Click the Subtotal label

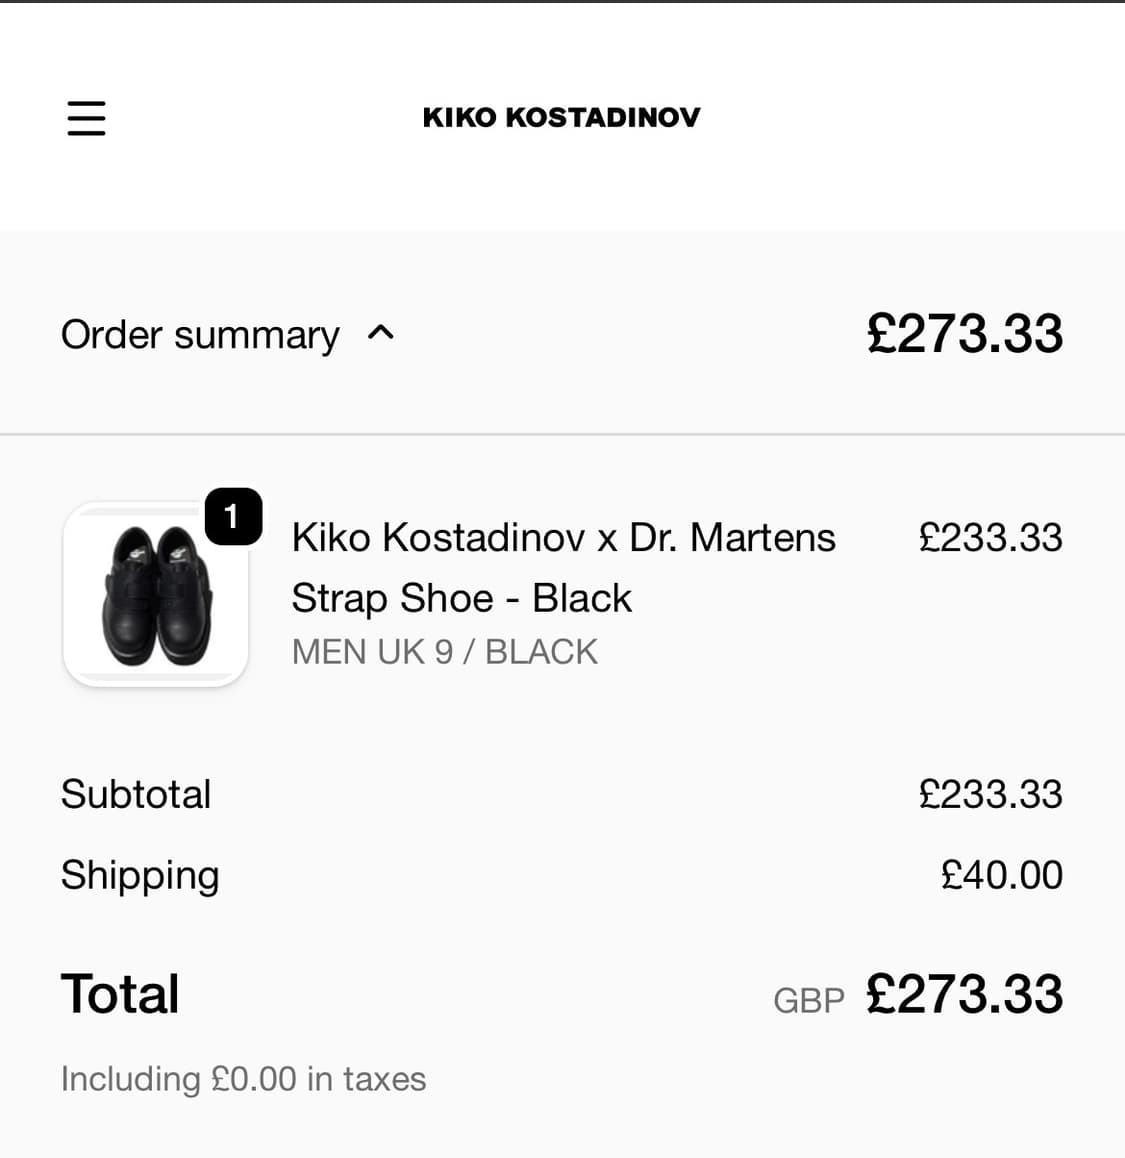[x=136, y=794]
